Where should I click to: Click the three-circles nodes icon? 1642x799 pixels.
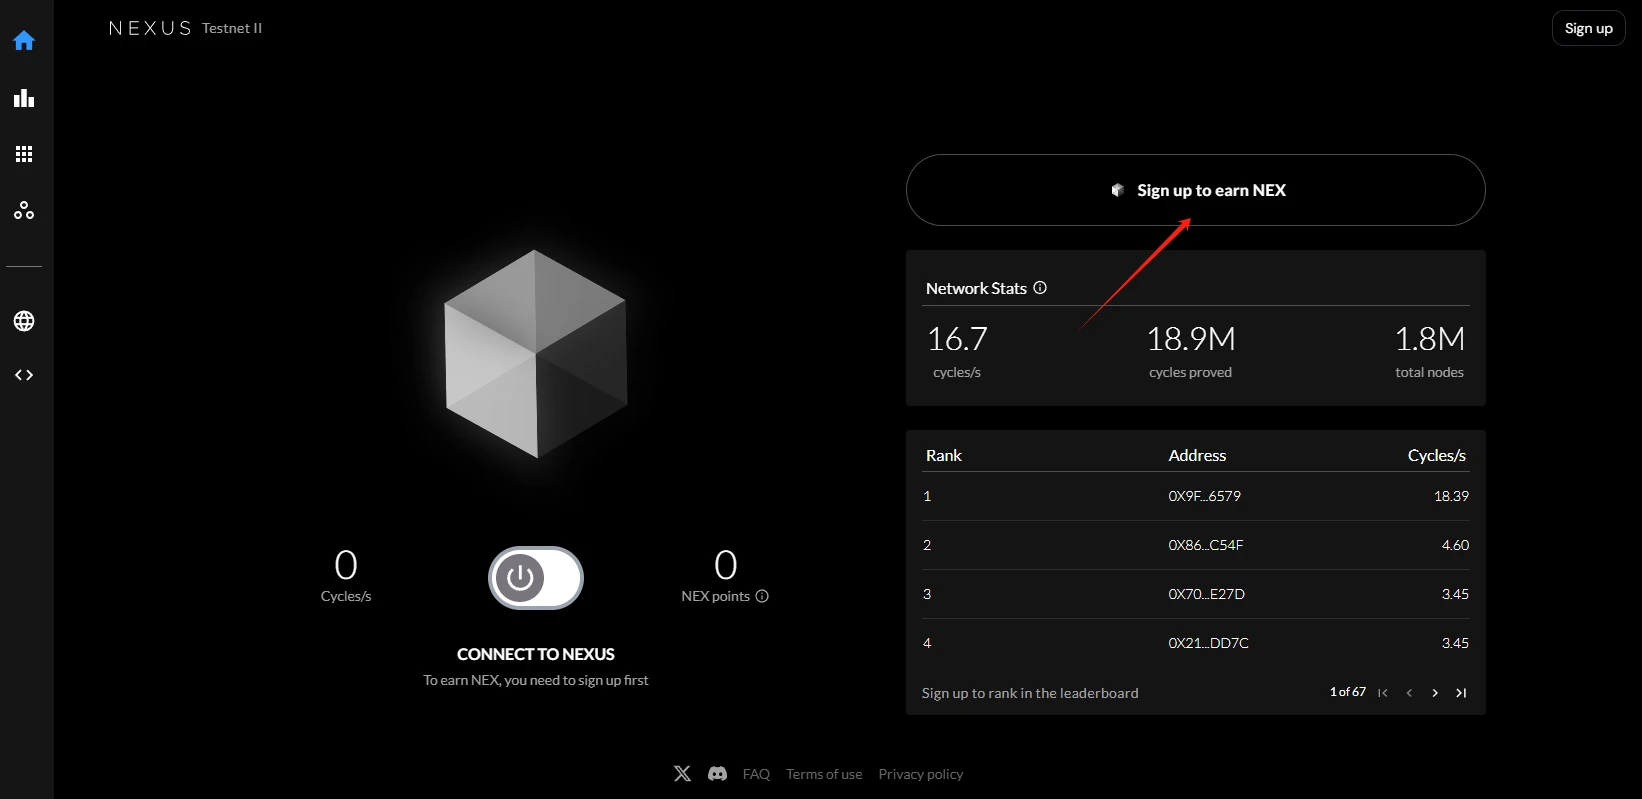coord(24,211)
